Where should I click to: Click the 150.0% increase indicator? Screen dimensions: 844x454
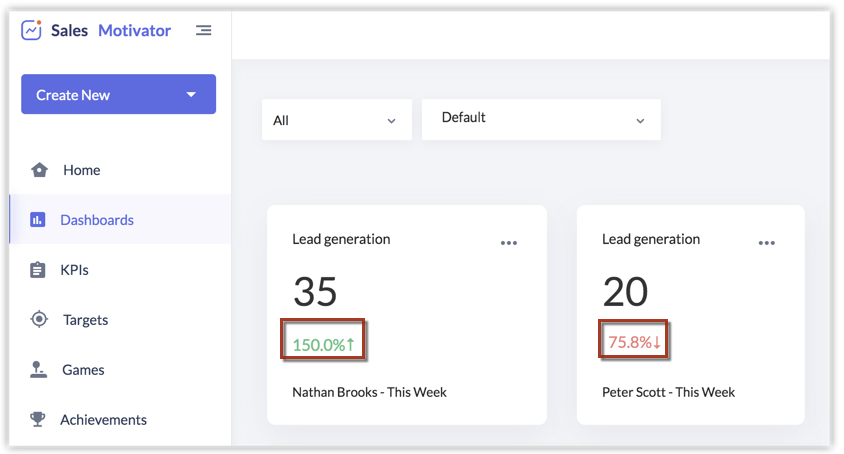pyautogui.click(x=324, y=344)
